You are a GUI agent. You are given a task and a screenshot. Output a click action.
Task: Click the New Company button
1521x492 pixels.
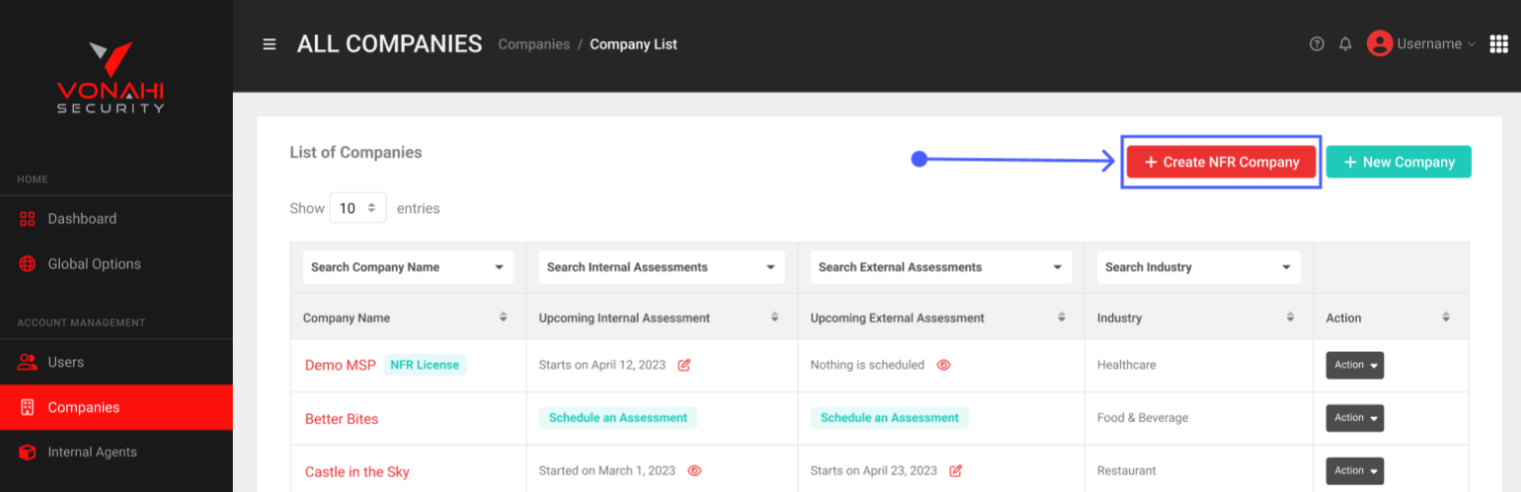pyautogui.click(x=1398, y=162)
